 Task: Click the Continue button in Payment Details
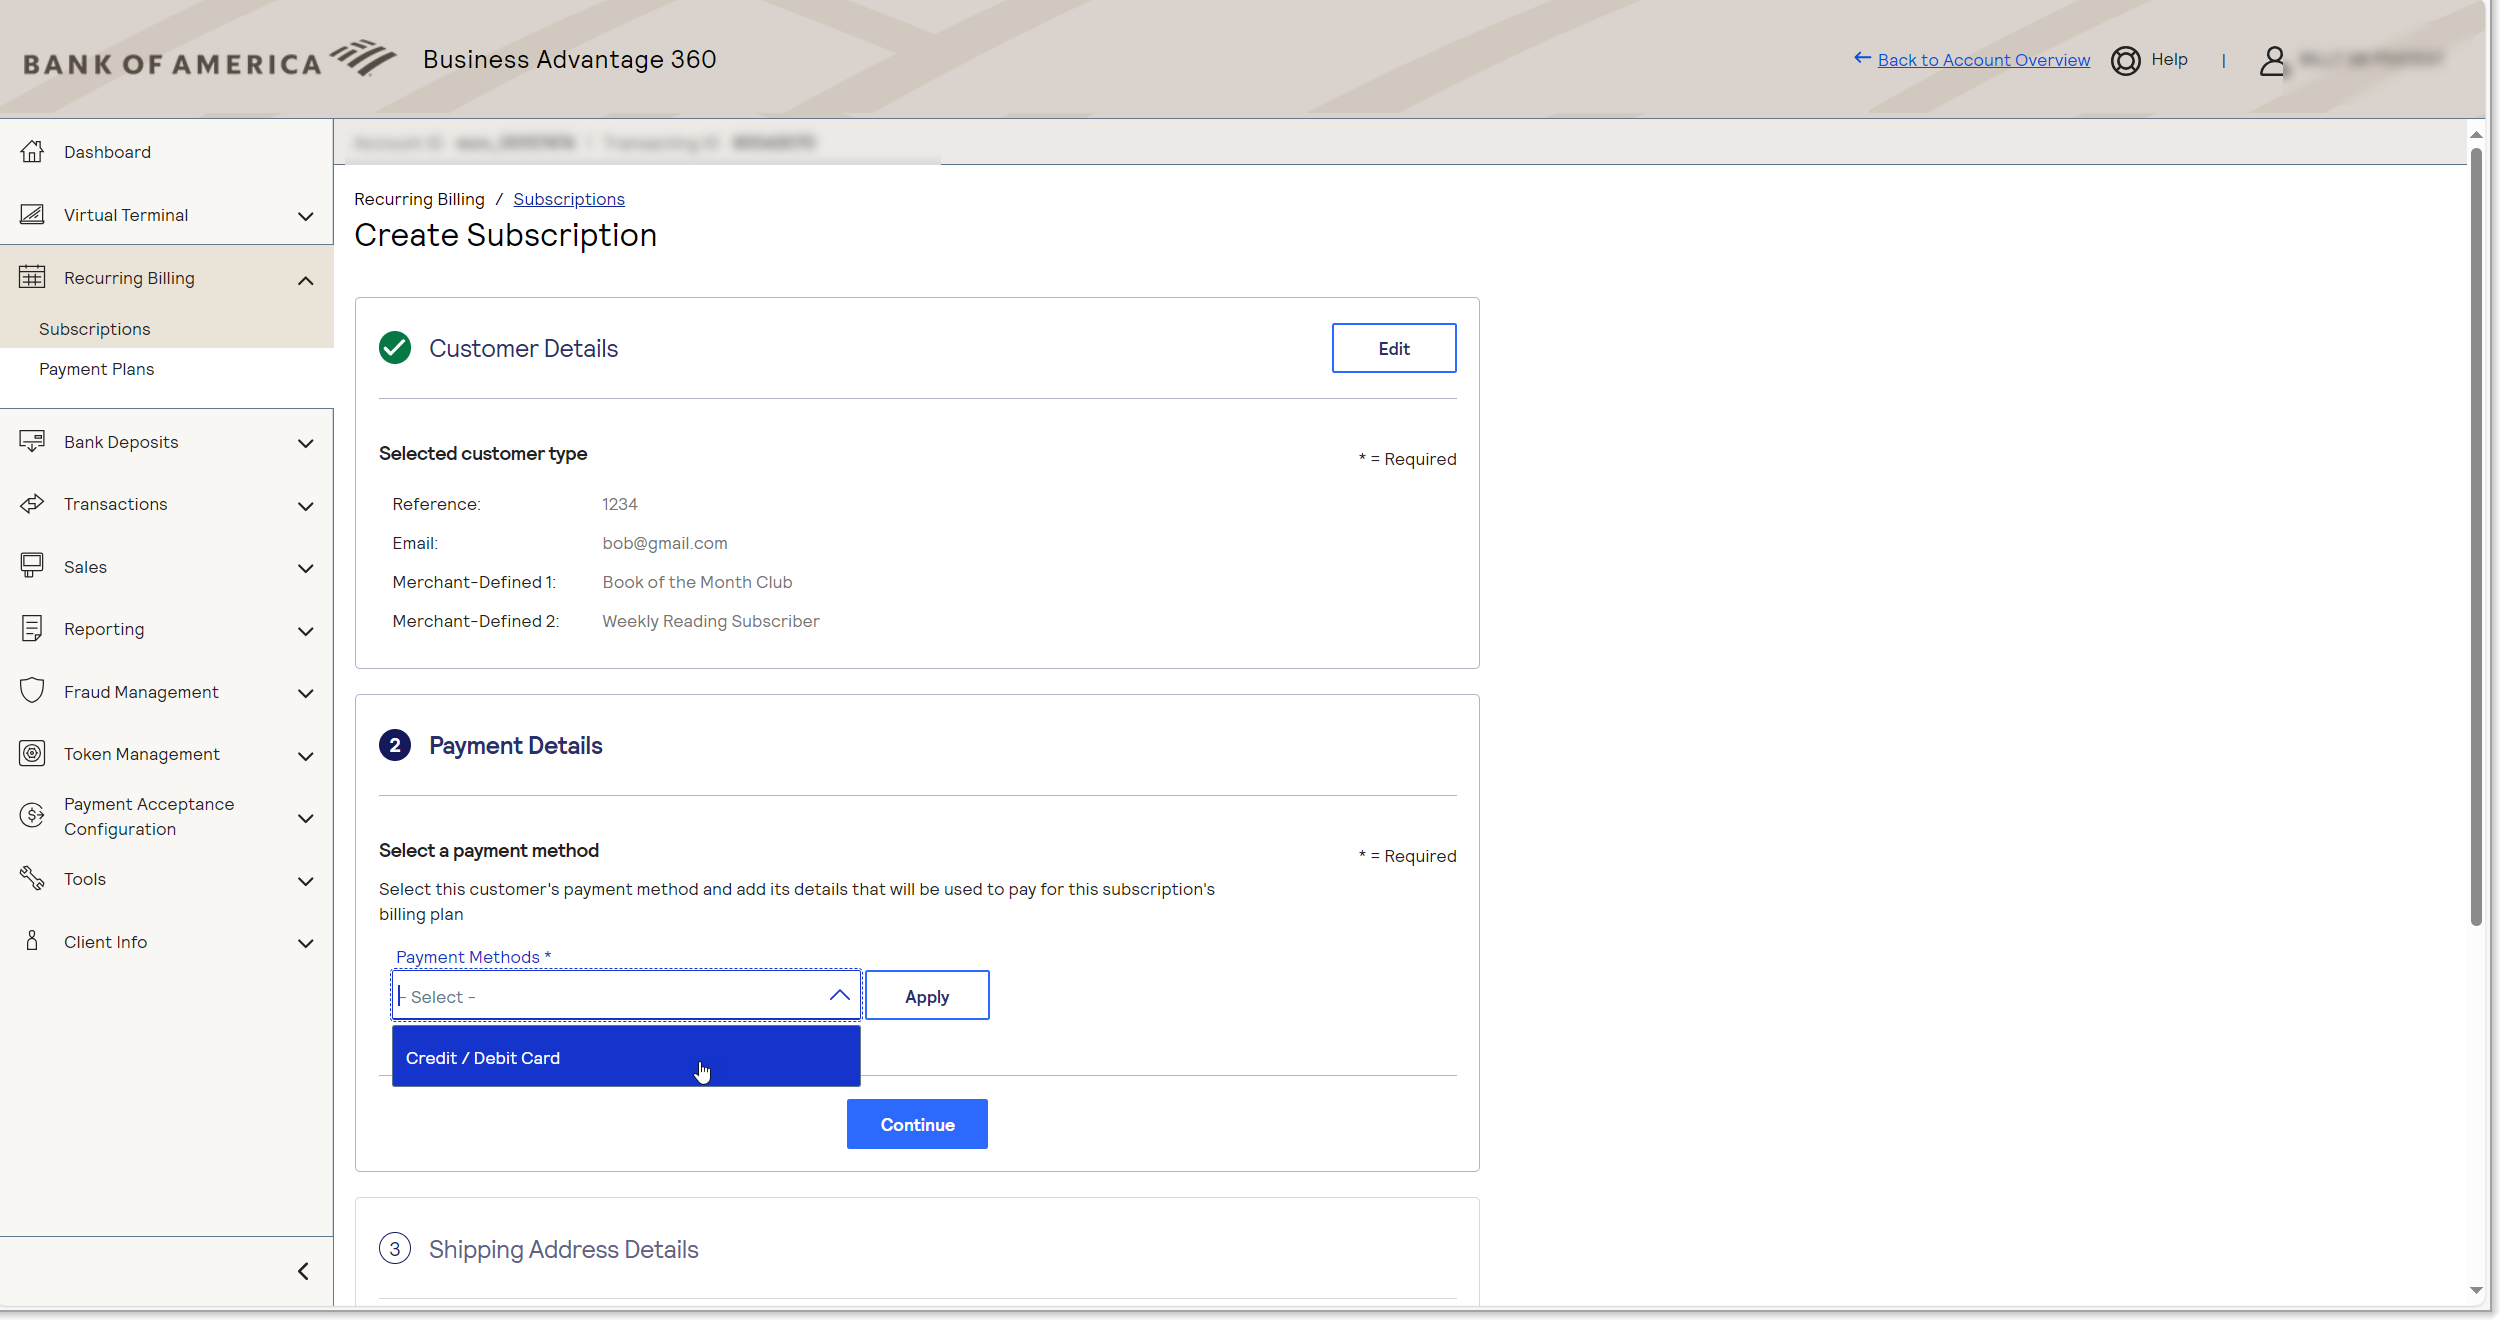917,1124
